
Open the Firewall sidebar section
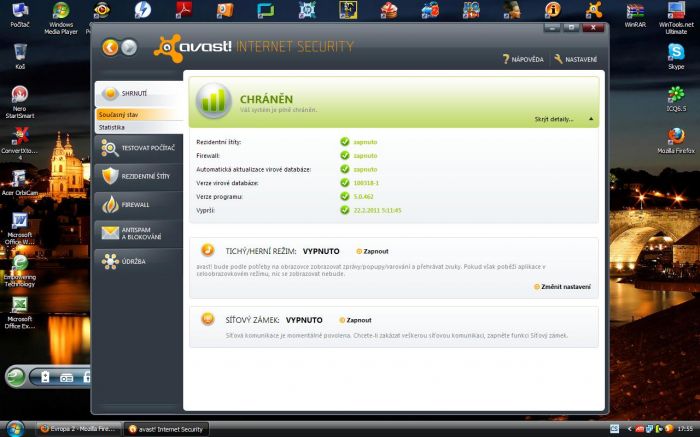tap(139, 205)
